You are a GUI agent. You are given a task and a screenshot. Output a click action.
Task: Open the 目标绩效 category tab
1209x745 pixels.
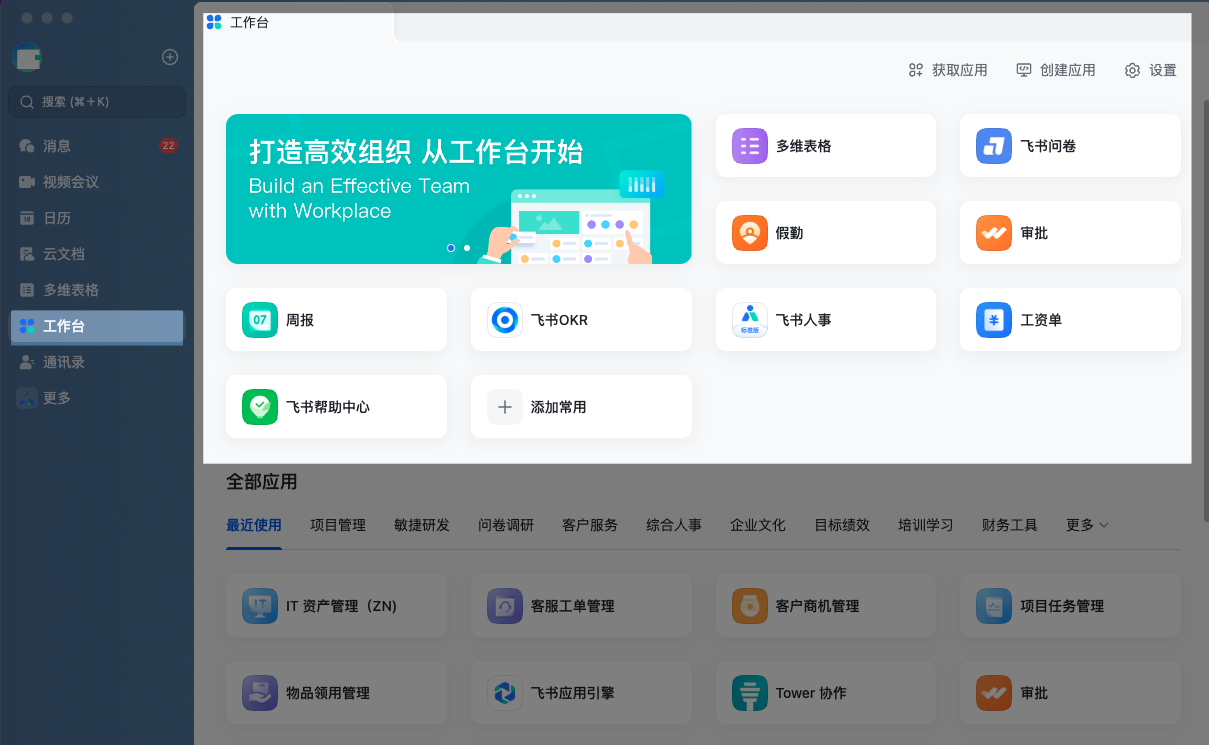point(842,525)
